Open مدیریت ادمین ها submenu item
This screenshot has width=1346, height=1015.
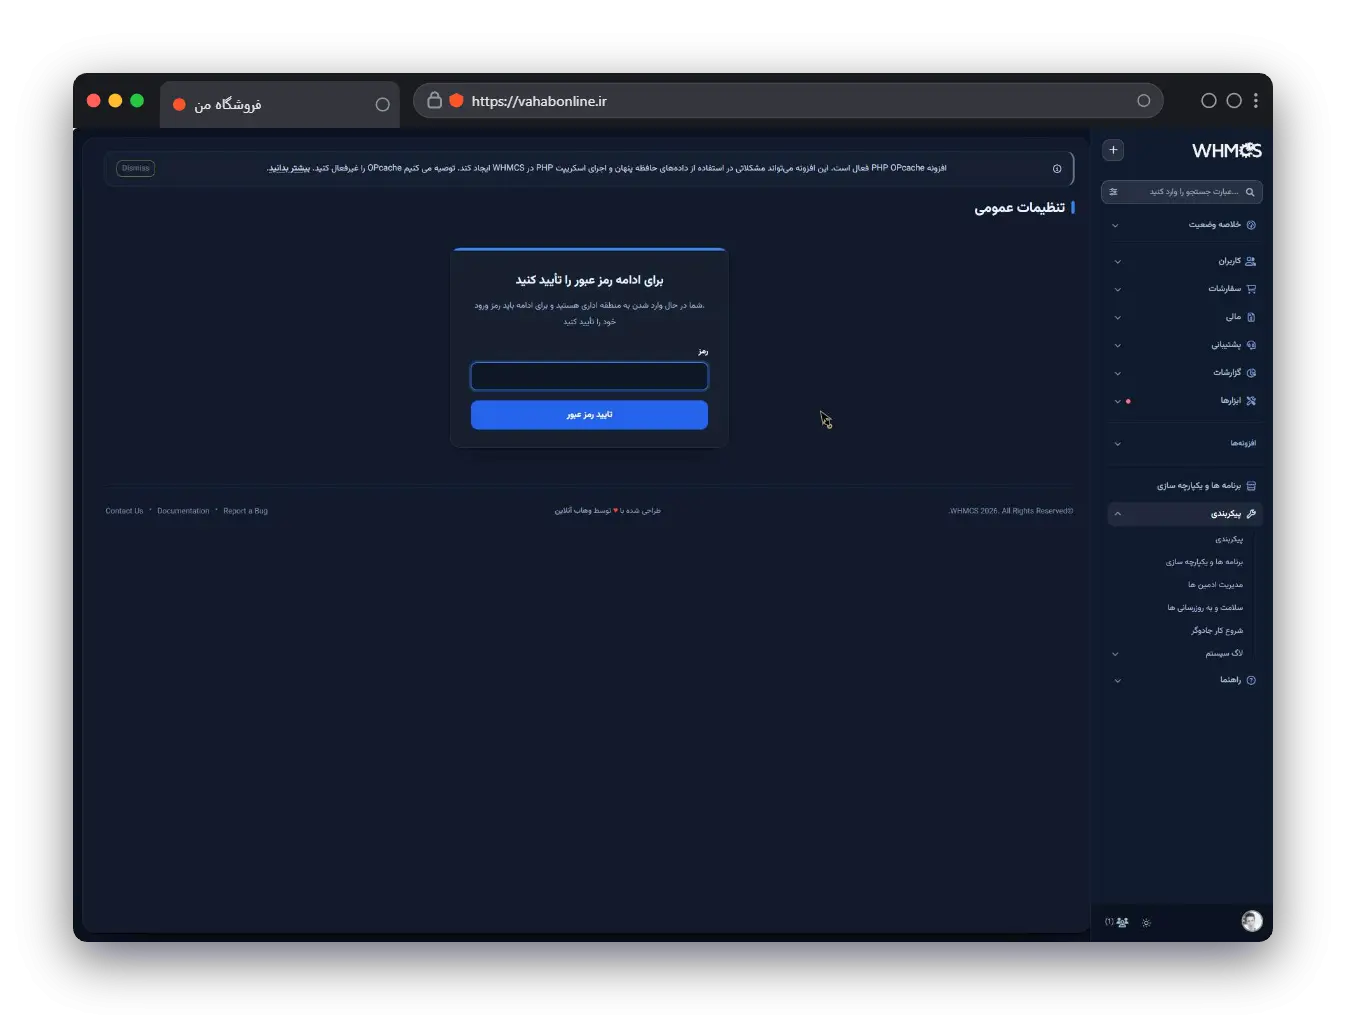(x=1215, y=585)
